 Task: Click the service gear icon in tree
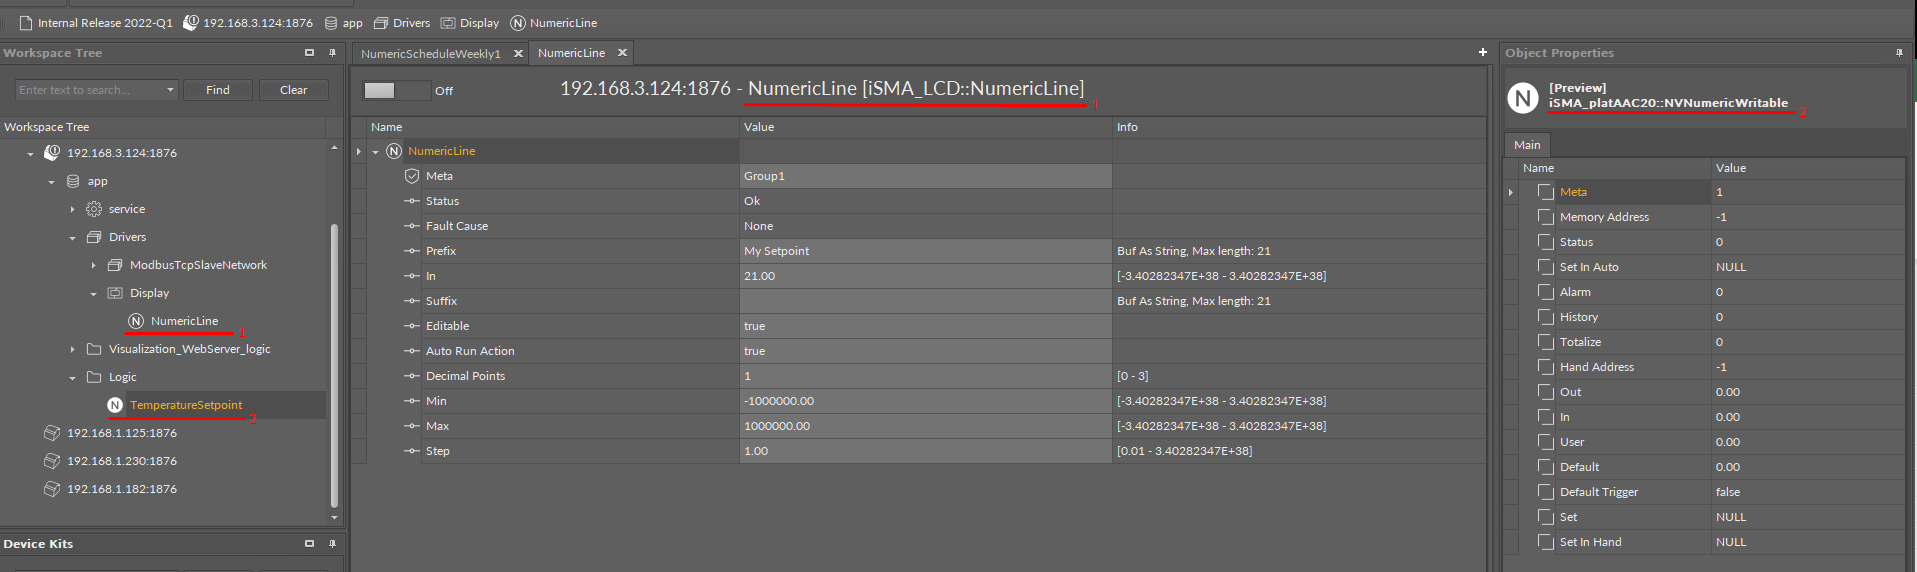point(94,209)
